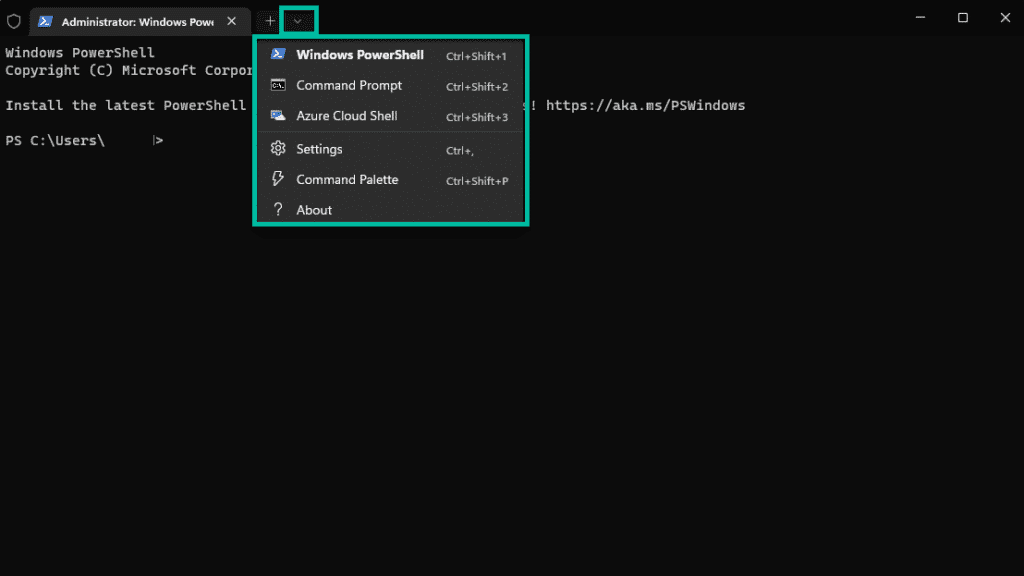
Task: Click the Azure Cloud Shell cloud icon
Action: 278,117
